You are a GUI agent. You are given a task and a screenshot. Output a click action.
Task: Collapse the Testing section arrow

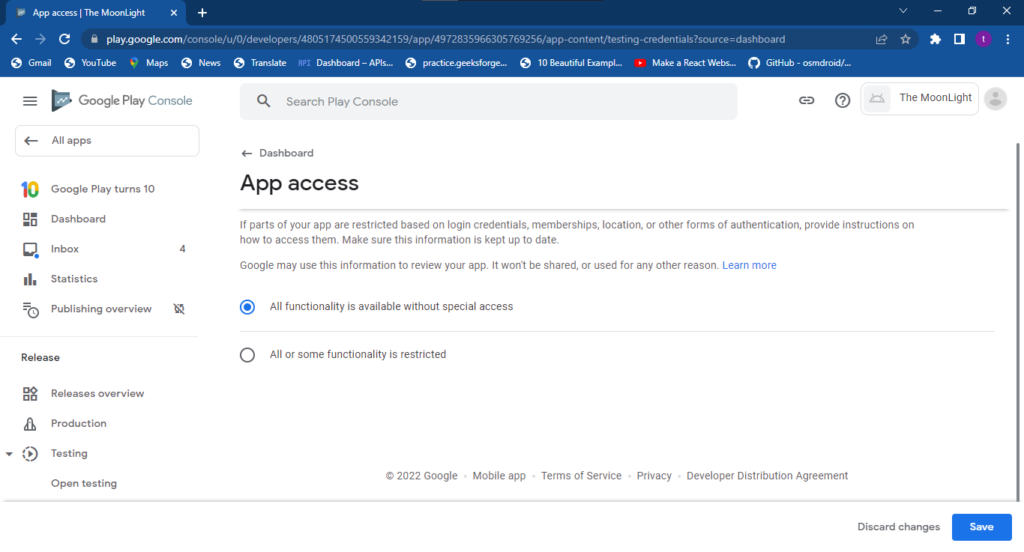tap(9, 453)
